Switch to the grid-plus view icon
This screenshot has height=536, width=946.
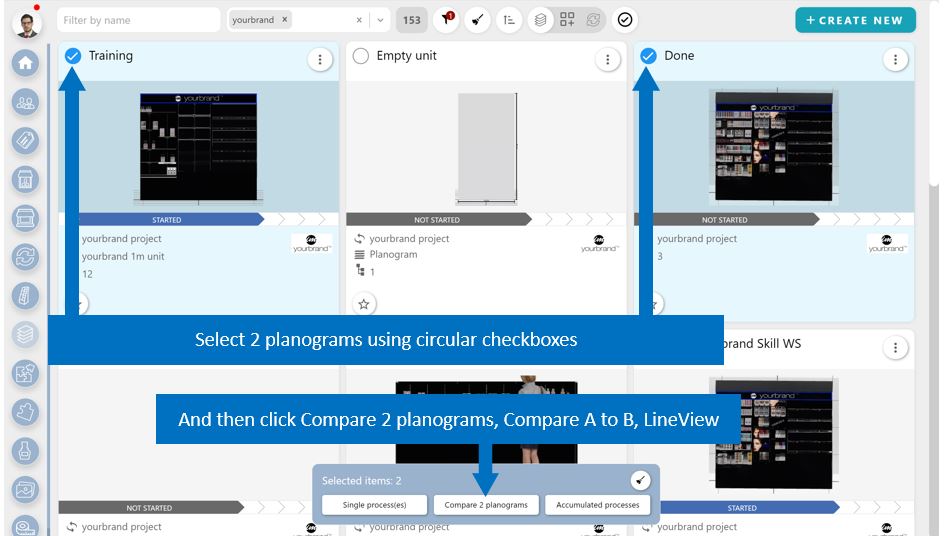[x=567, y=20]
